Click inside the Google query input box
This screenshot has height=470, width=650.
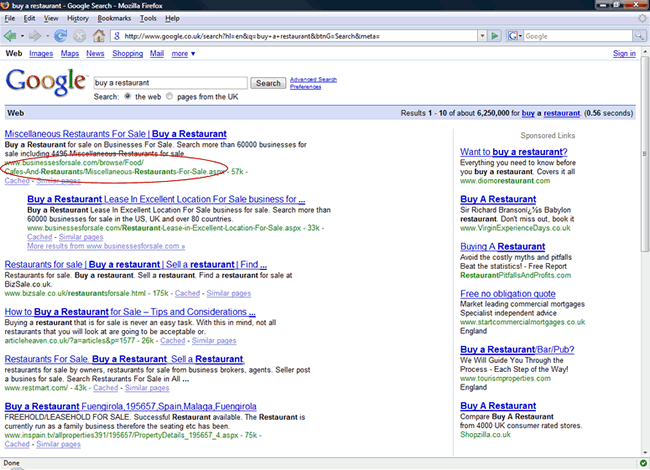tap(170, 83)
